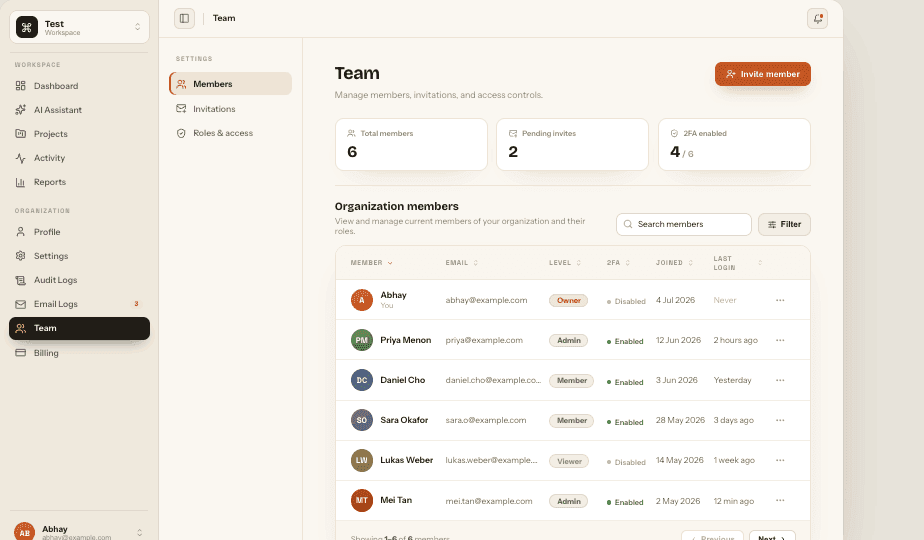
Task: Click the Test workspace logo icon
Action: pos(27,27)
